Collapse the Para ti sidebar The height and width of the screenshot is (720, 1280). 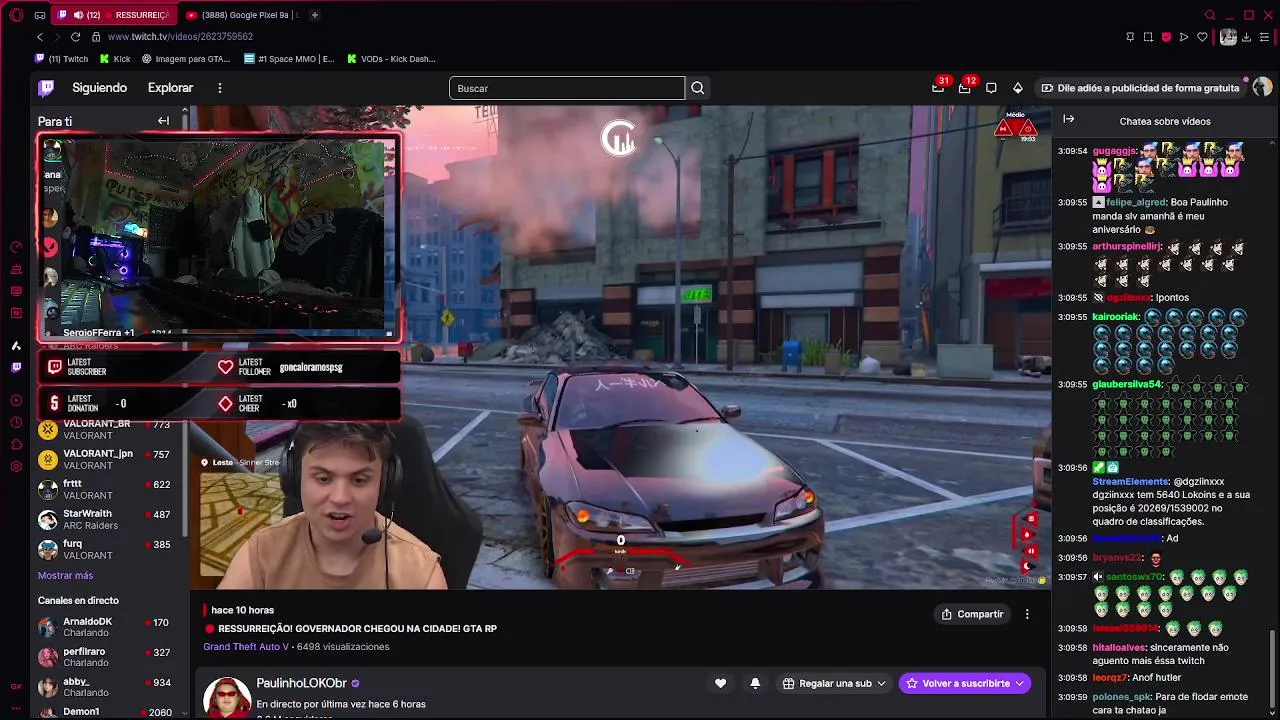[163, 121]
